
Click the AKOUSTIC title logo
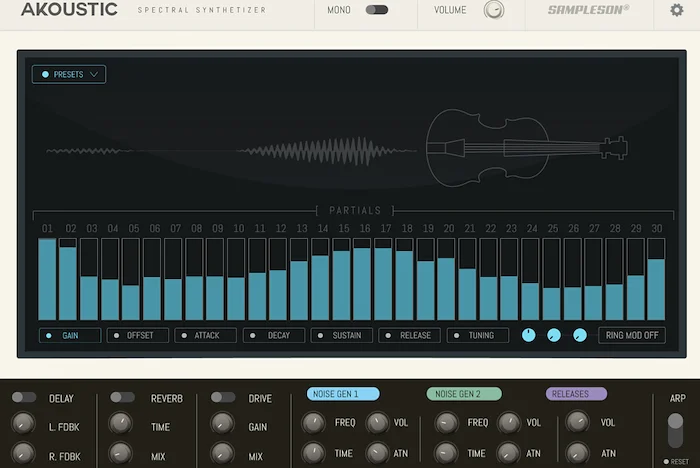69,9
